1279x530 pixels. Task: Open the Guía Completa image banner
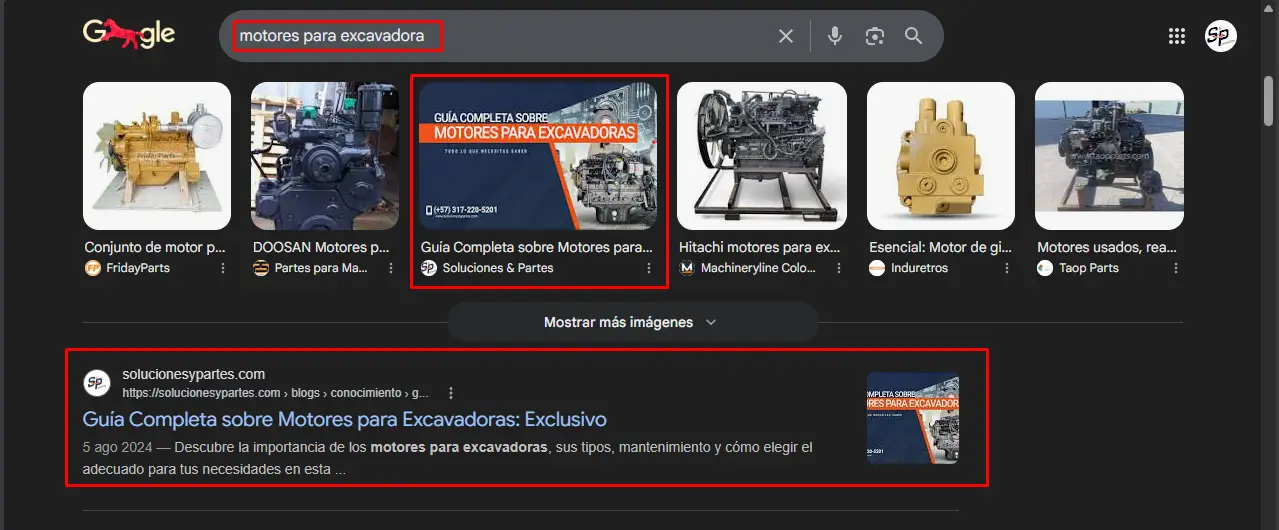tap(538, 156)
